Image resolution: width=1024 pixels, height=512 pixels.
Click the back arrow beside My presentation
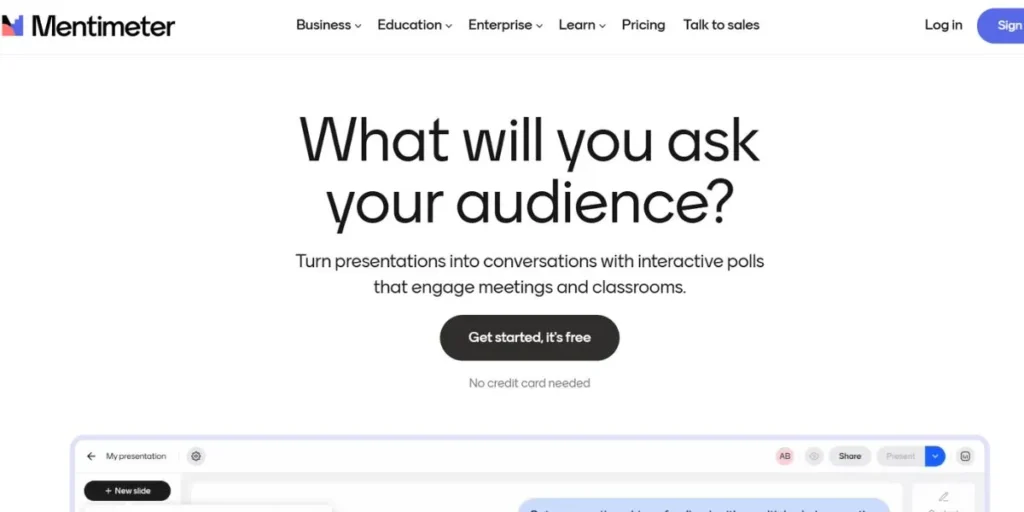tap(91, 456)
